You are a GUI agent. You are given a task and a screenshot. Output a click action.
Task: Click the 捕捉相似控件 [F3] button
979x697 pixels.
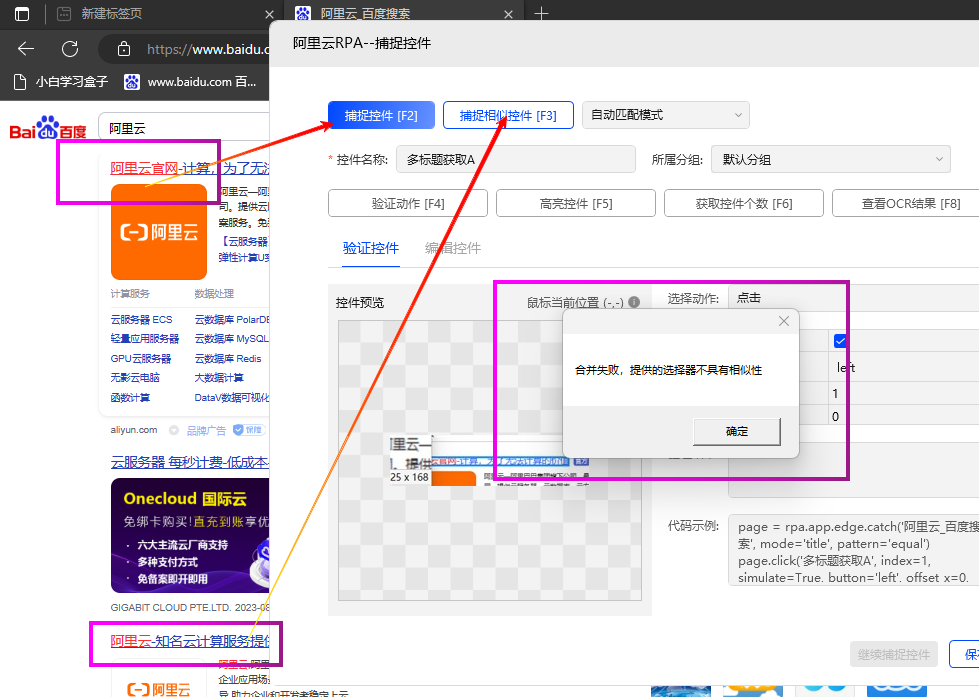coord(508,116)
